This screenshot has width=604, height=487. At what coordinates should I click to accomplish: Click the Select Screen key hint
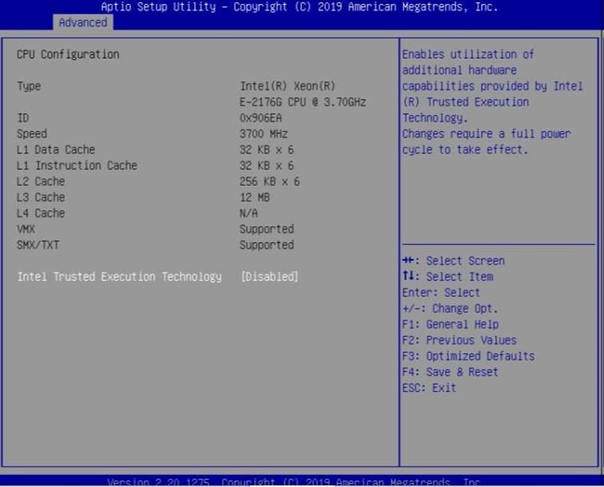(453, 261)
